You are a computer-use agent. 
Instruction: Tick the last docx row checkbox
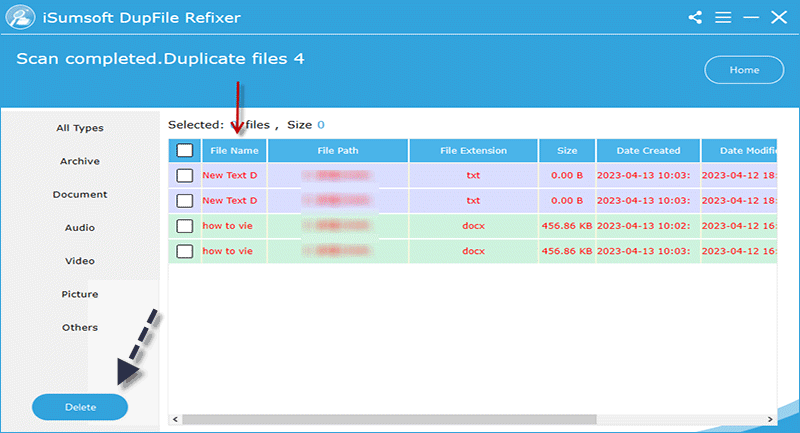point(185,251)
